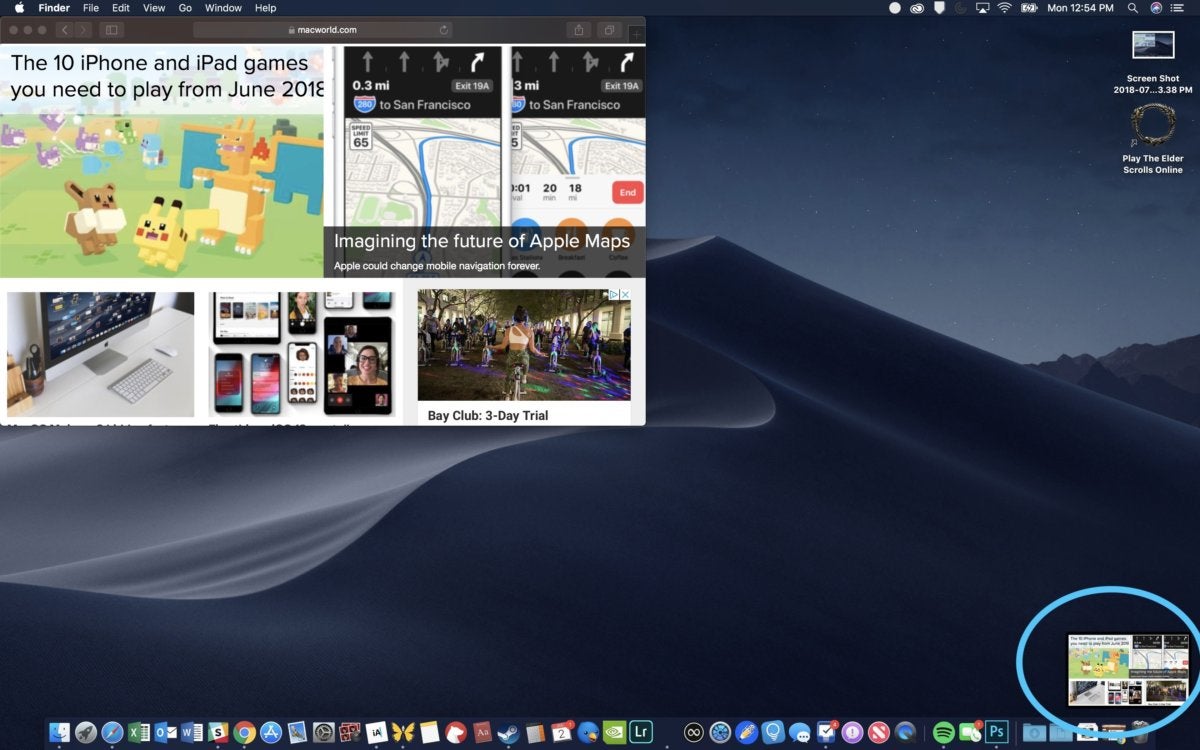
Task: Activate Siri from the menu bar
Action: click(x=1156, y=8)
